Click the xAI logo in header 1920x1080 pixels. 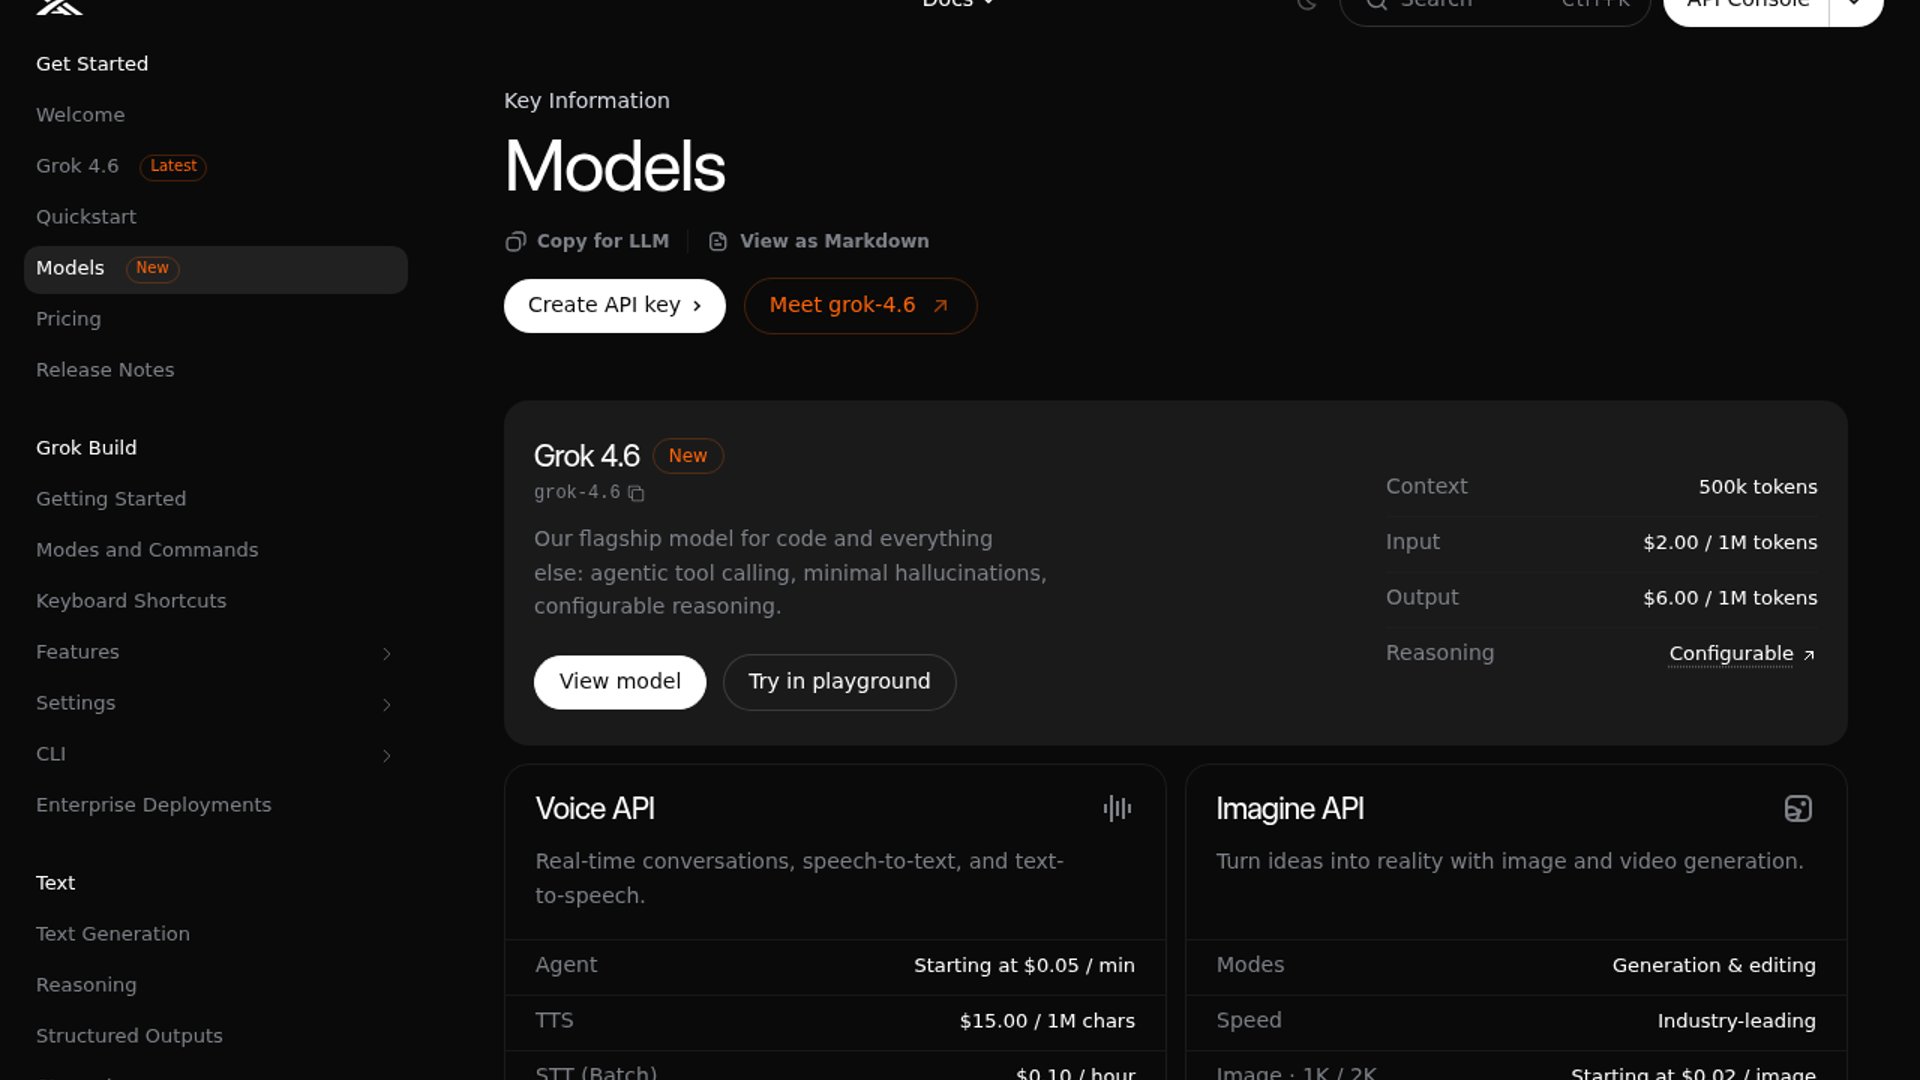click(59, 6)
